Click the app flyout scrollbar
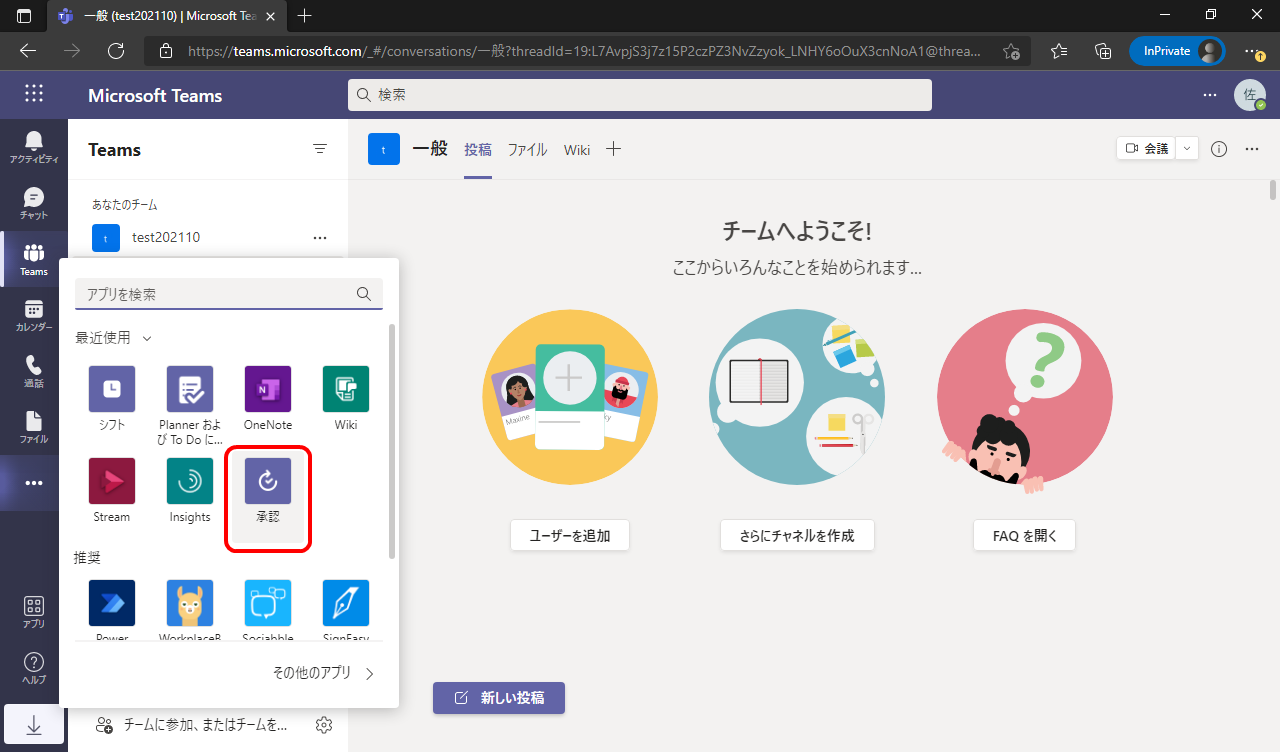 click(x=392, y=440)
